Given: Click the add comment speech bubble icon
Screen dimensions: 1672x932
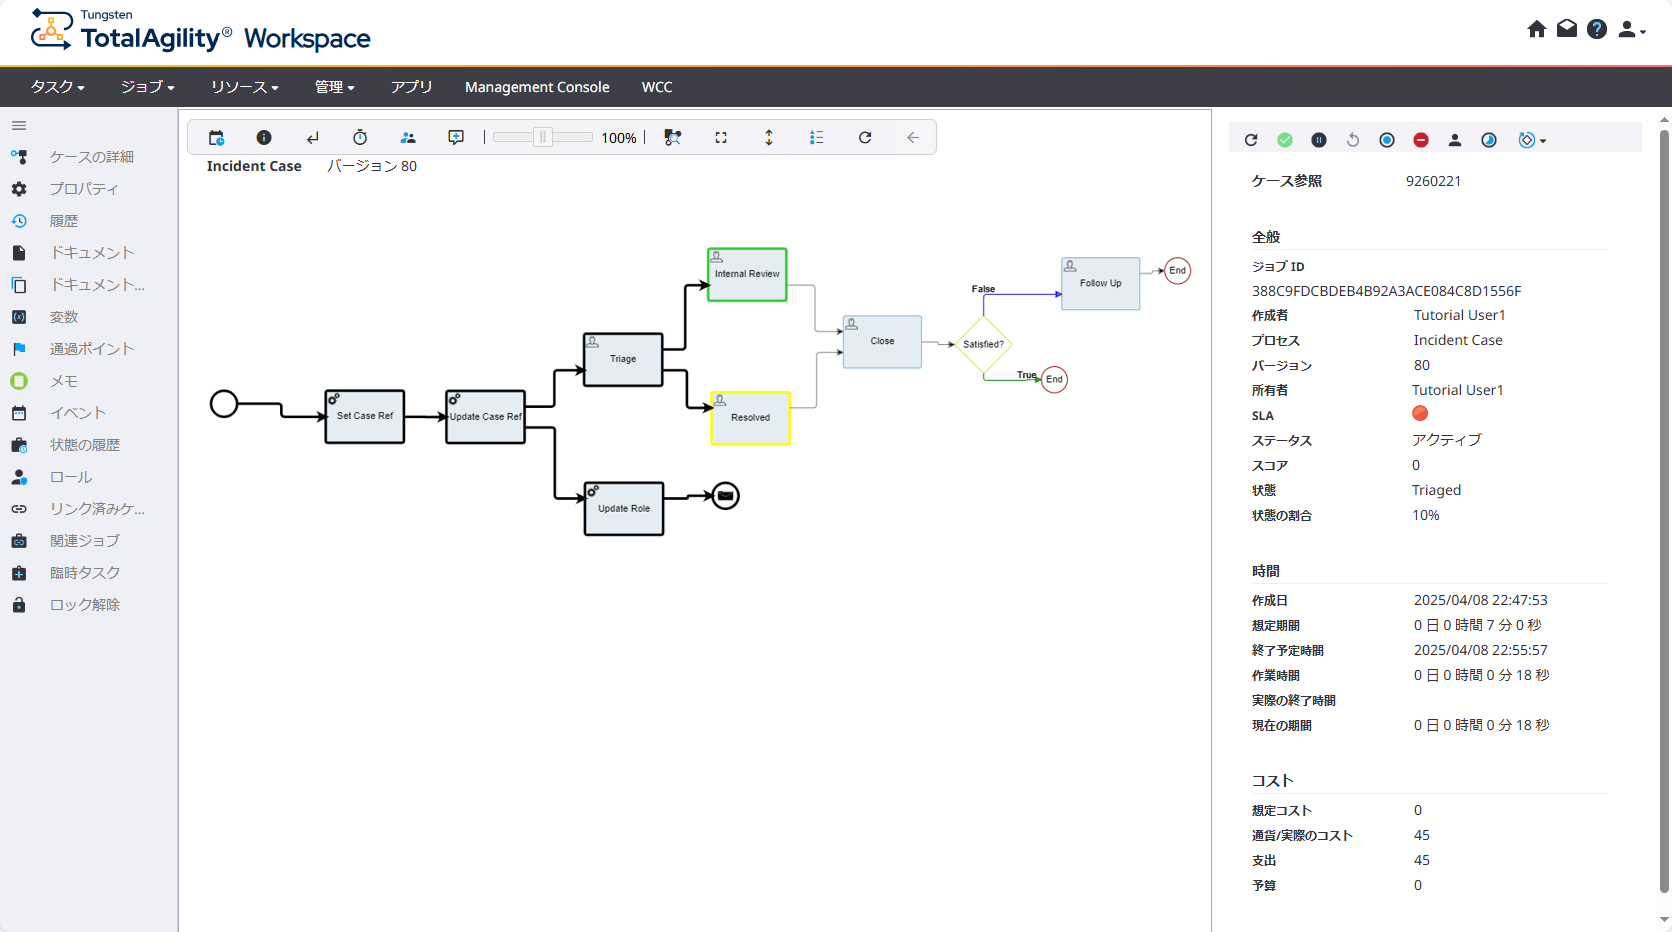Looking at the screenshot, I should [456, 138].
